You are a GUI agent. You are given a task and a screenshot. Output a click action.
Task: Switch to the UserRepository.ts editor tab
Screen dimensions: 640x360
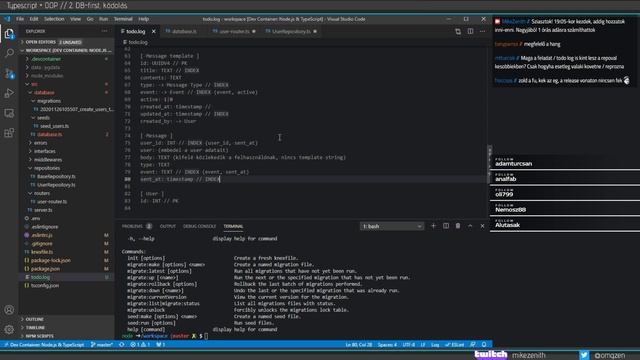coord(291,31)
